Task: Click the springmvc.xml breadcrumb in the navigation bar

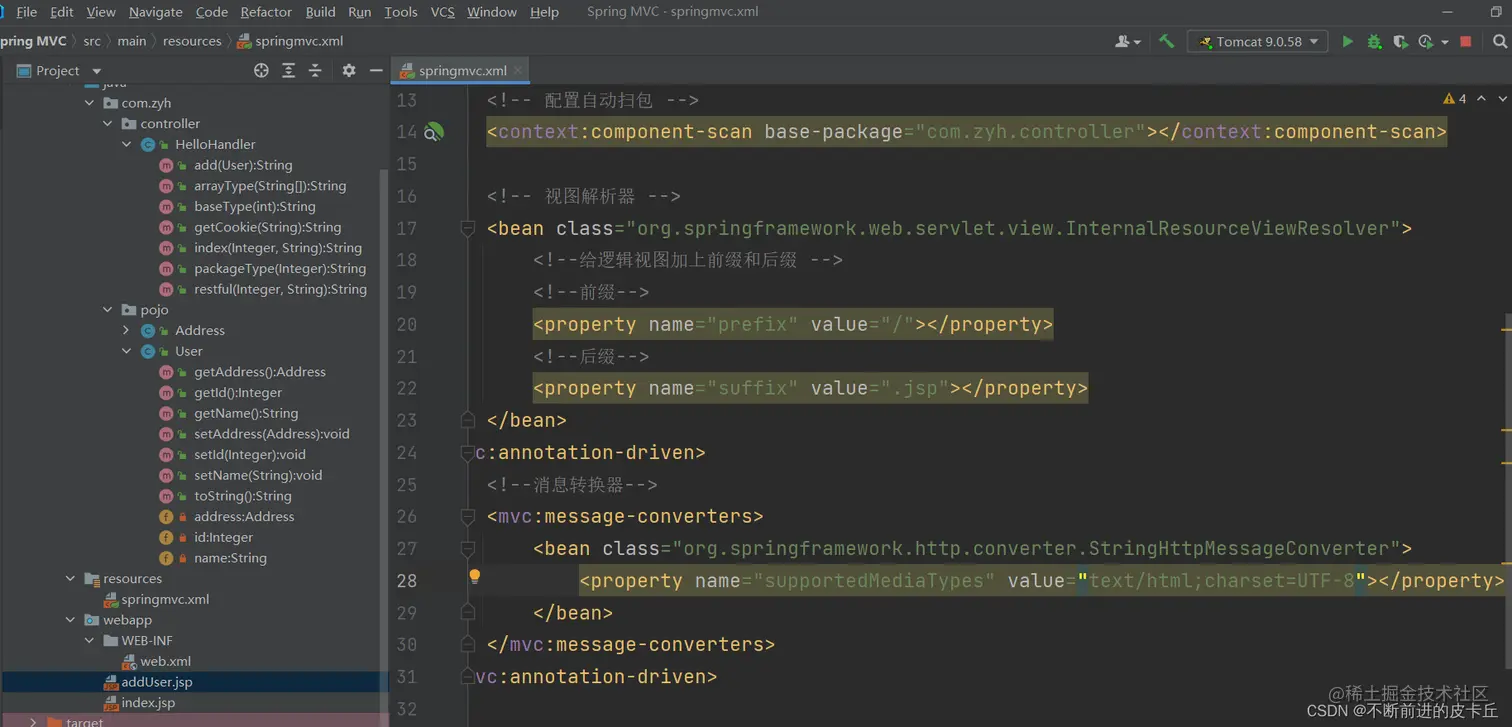Action: 290,41
